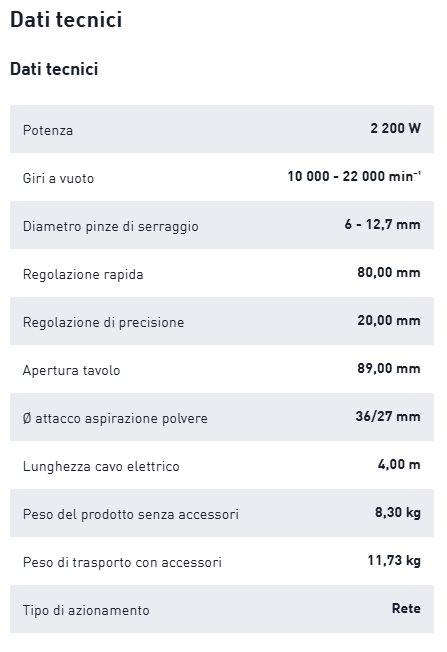447x652 pixels.
Task: Select 'Regolazione di precisione' label
Action: pyautogui.click(x=104, y=322)
